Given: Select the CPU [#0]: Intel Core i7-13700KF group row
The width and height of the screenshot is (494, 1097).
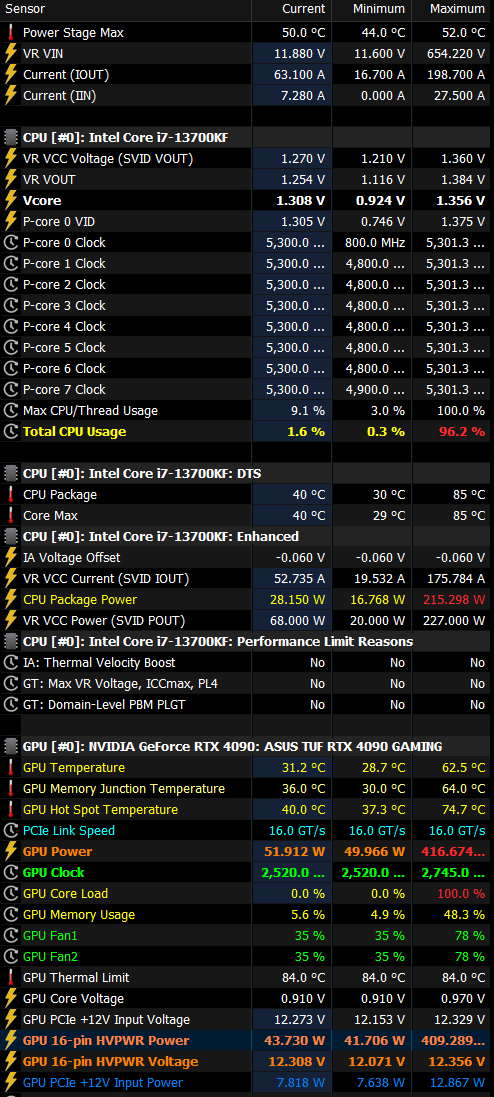Looking at the screenshot, I should coord(247,137).
